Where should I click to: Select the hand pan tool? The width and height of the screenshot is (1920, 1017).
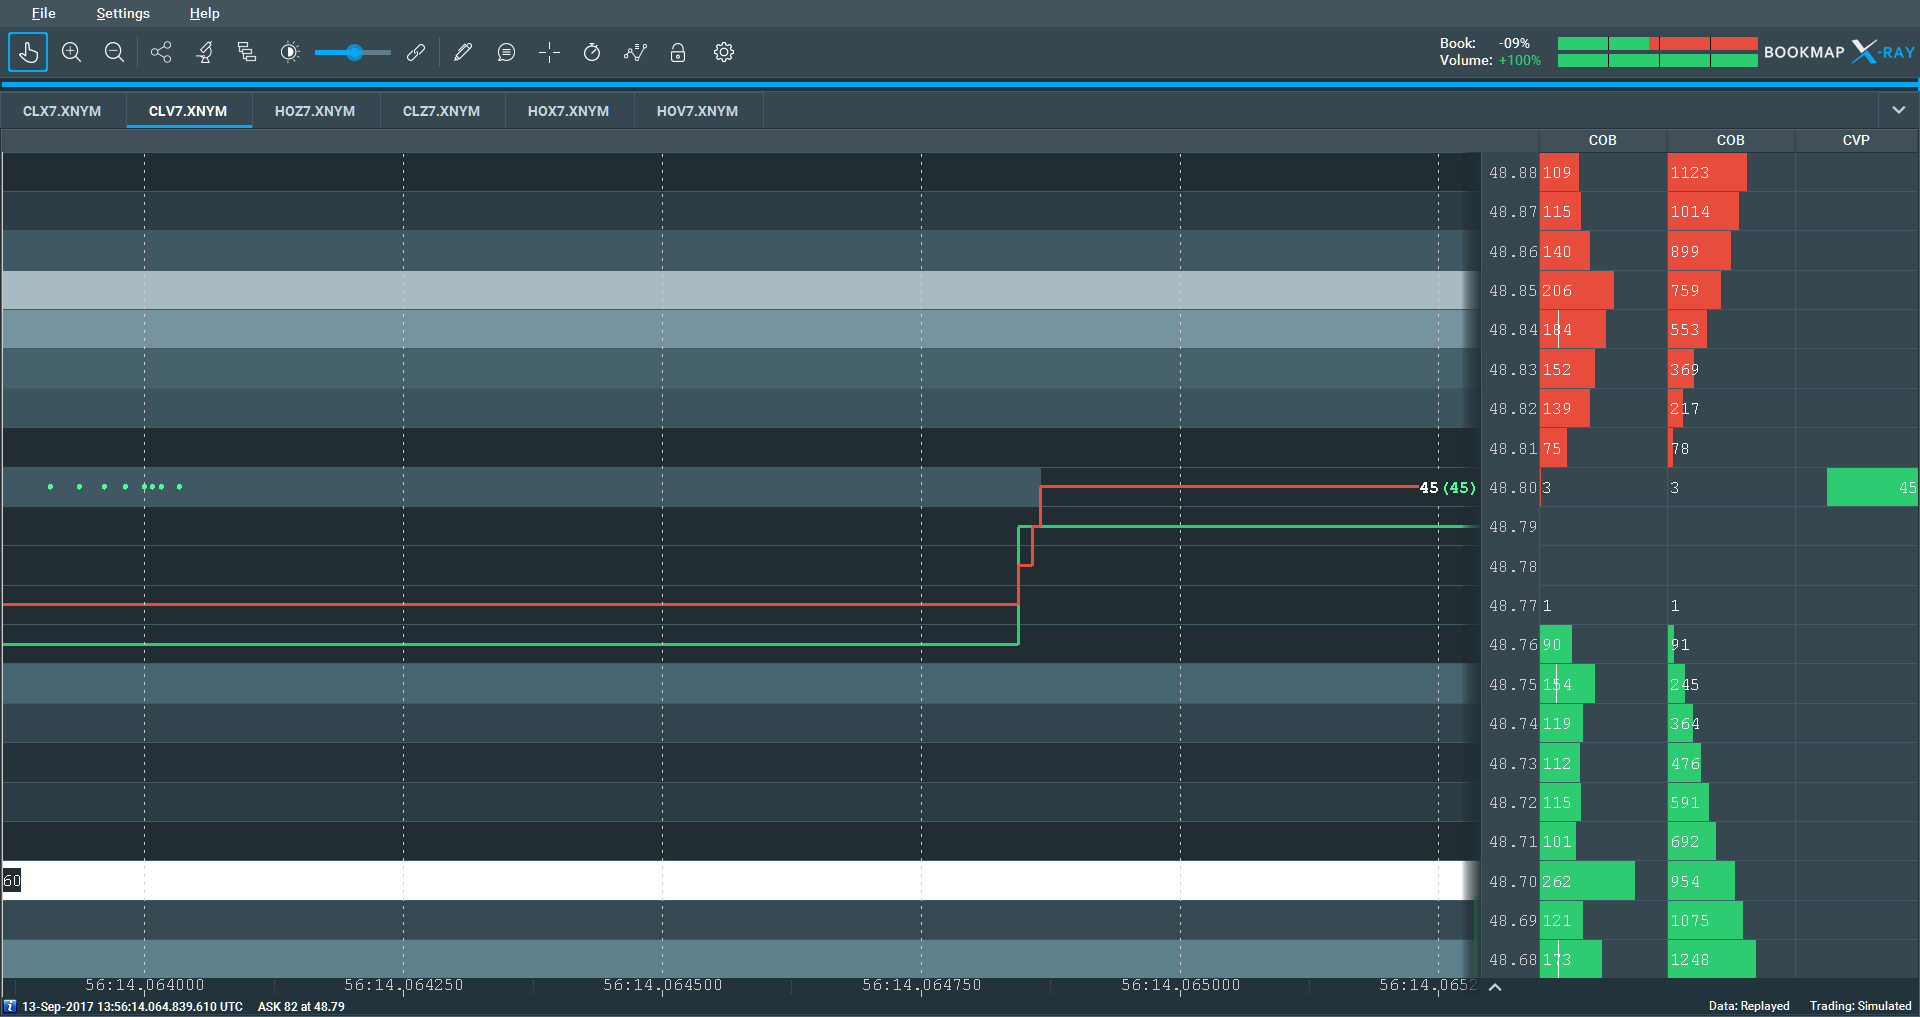click(28, 52)
